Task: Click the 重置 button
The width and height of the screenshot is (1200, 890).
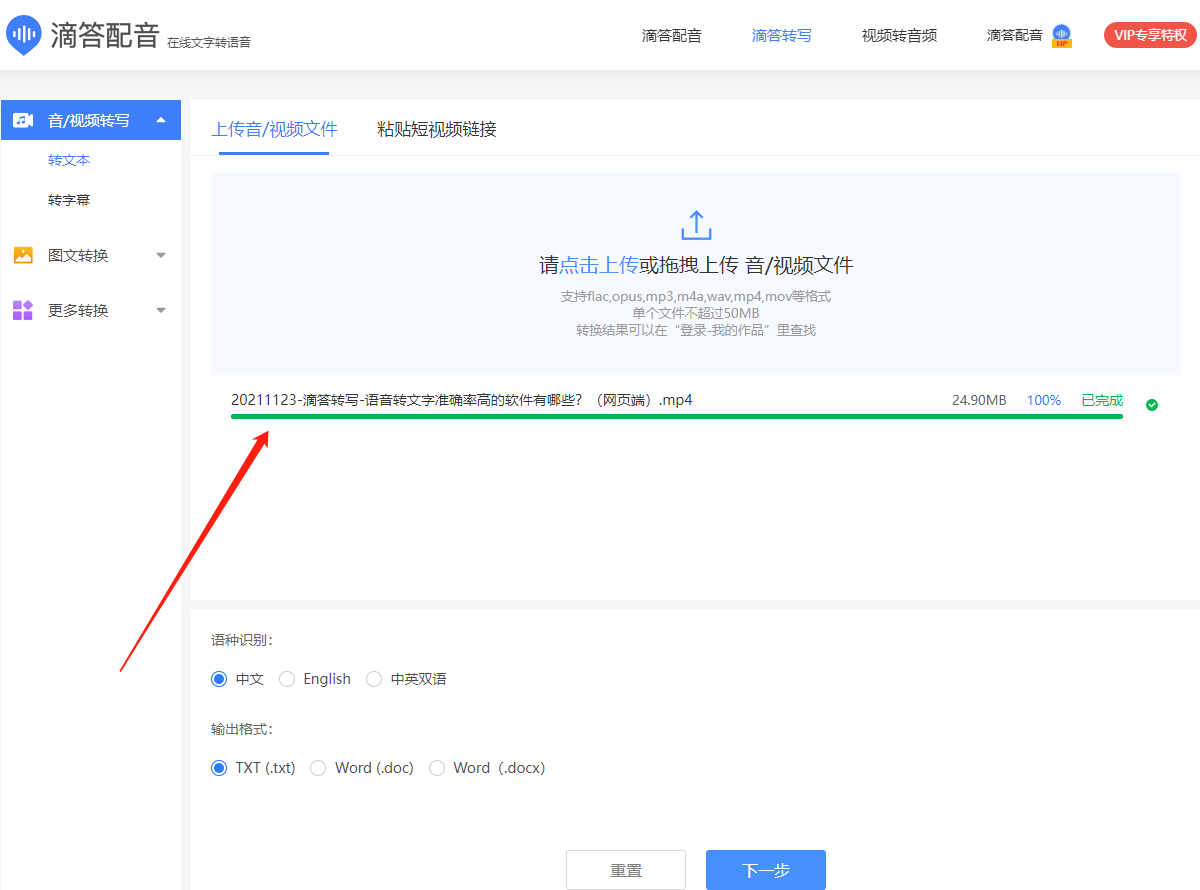Action: 626,870
